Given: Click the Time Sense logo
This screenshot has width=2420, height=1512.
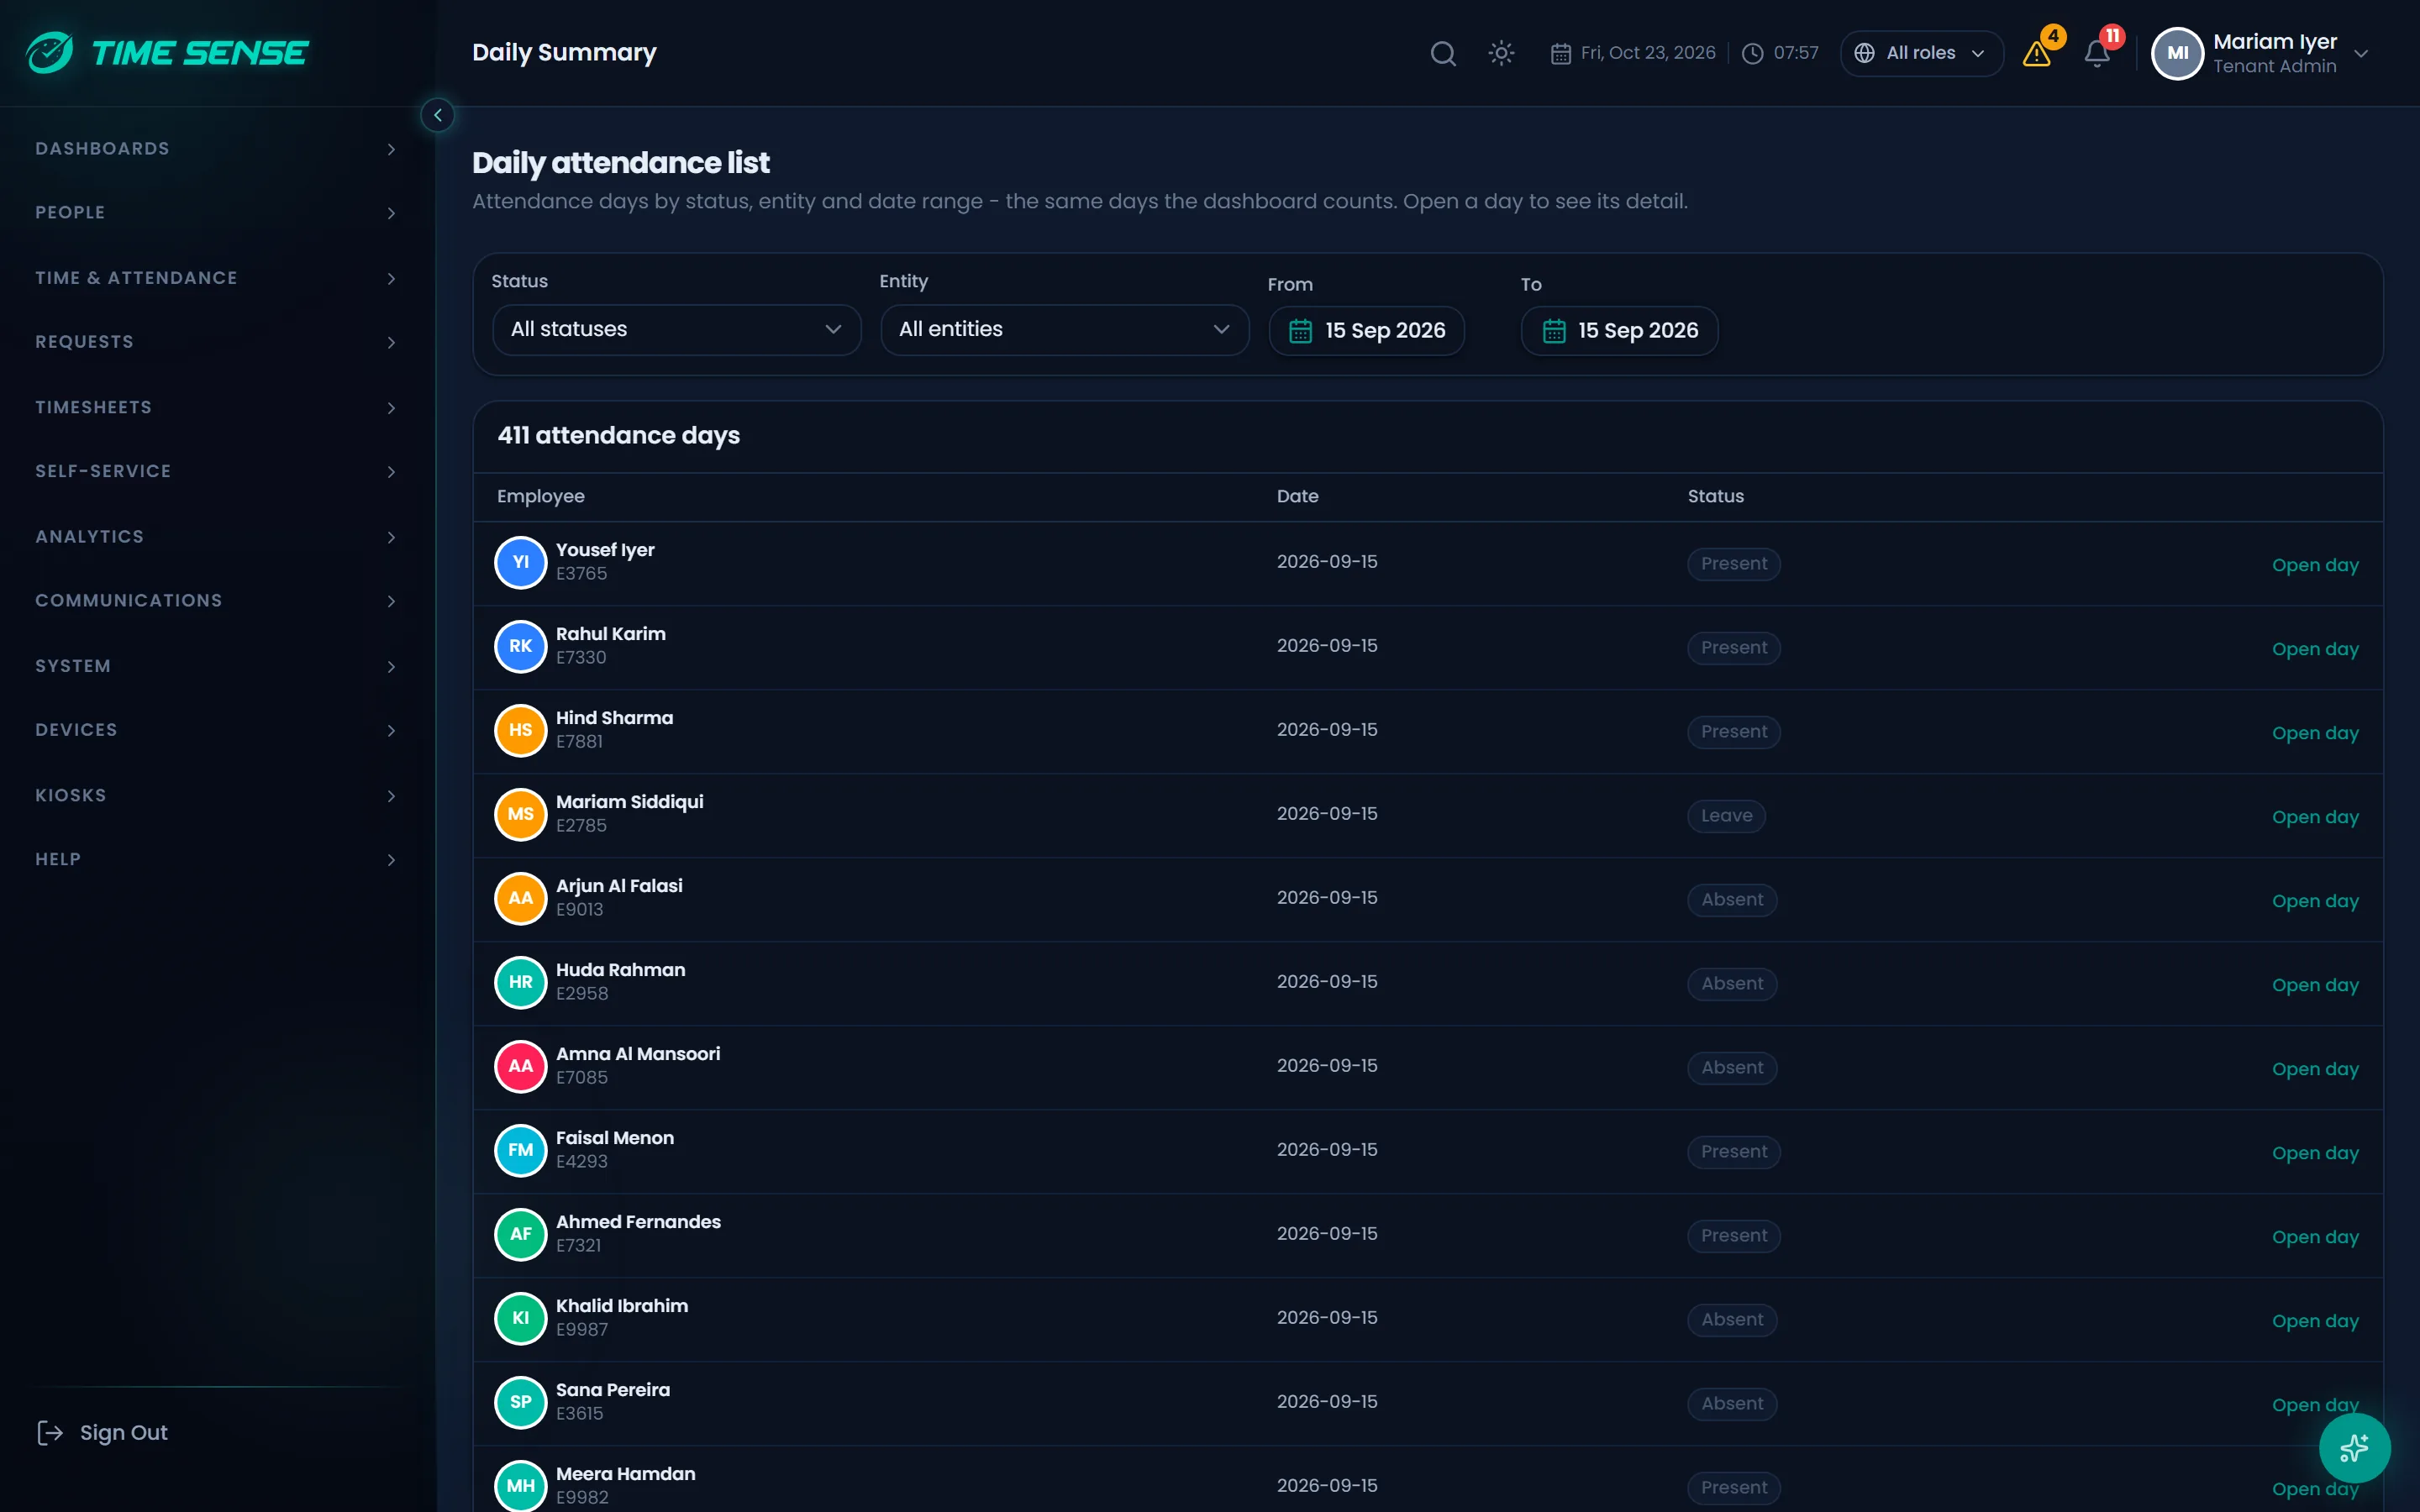Looking at the screenshot, I should pos(168,52).
